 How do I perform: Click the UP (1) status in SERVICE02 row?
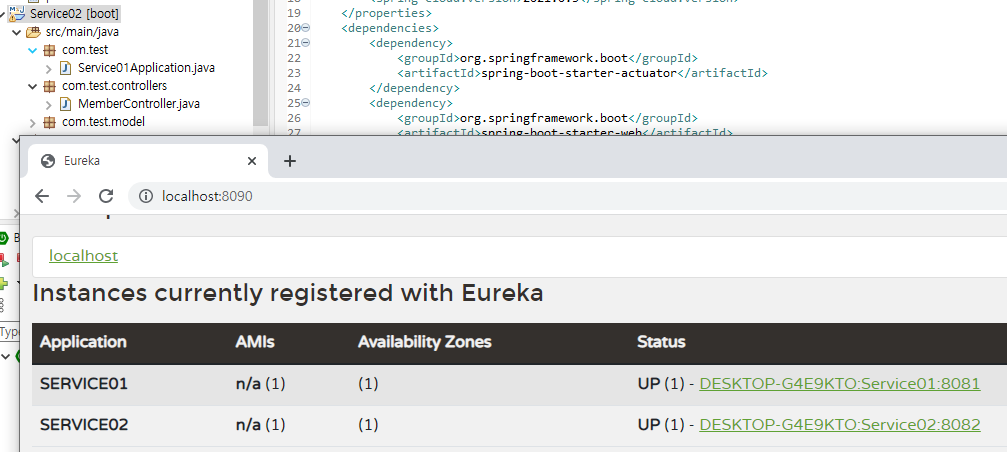[x=661, y=424]
